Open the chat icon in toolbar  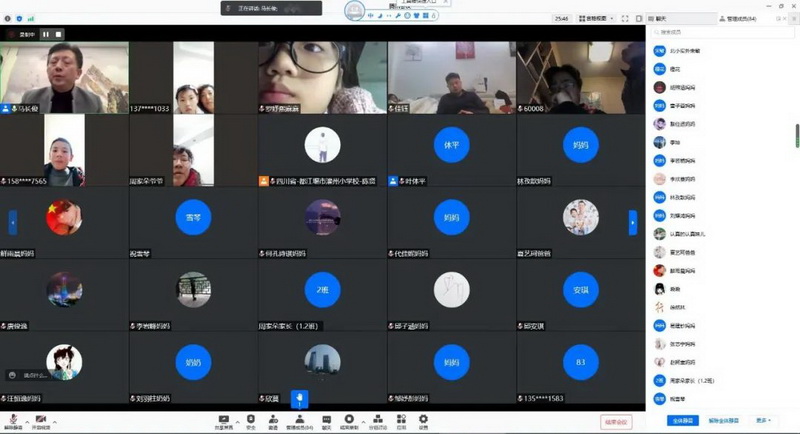click(325, 419)
